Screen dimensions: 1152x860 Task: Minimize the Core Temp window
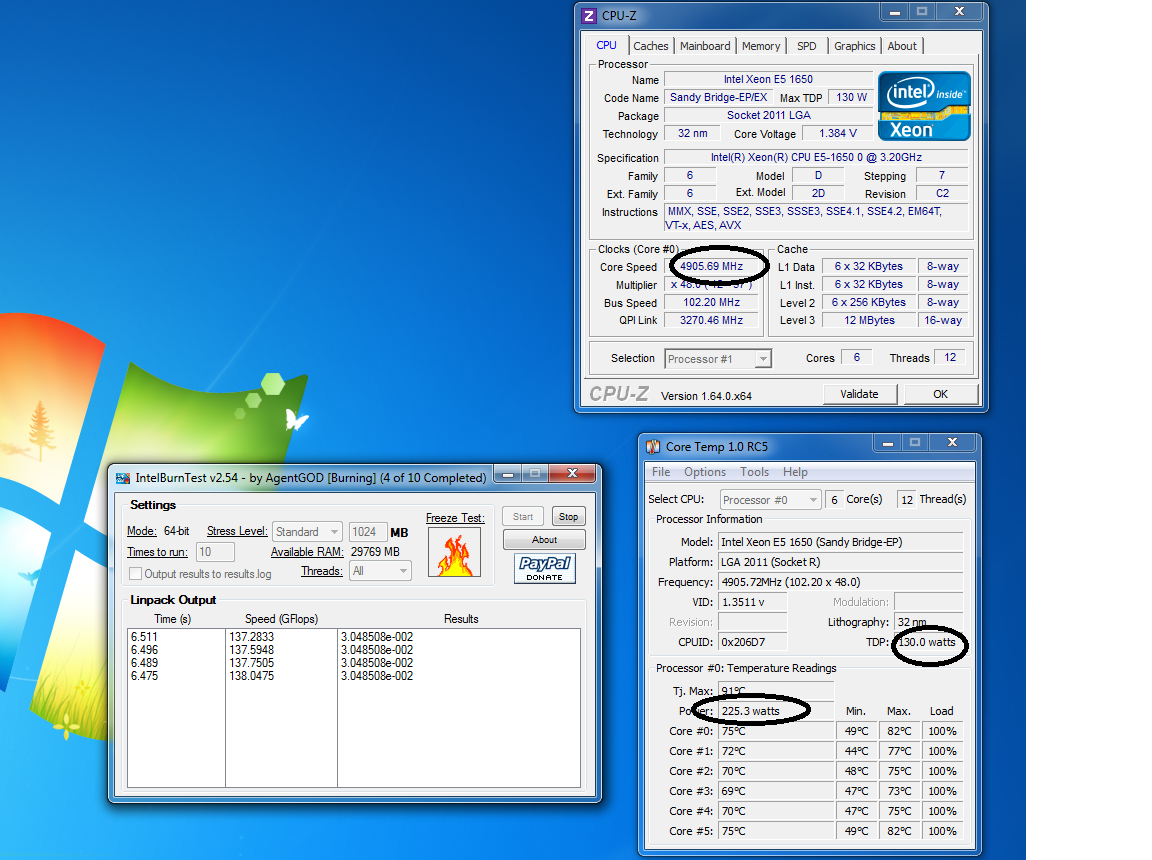tap(888, 444)
